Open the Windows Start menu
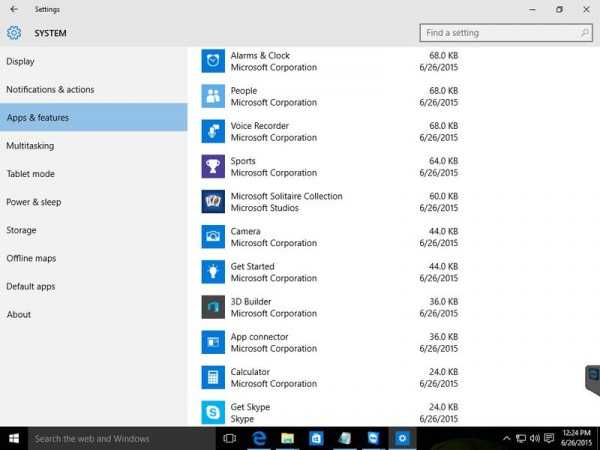The height and width of the screenshot is (450, 600). tap(13, 438)
